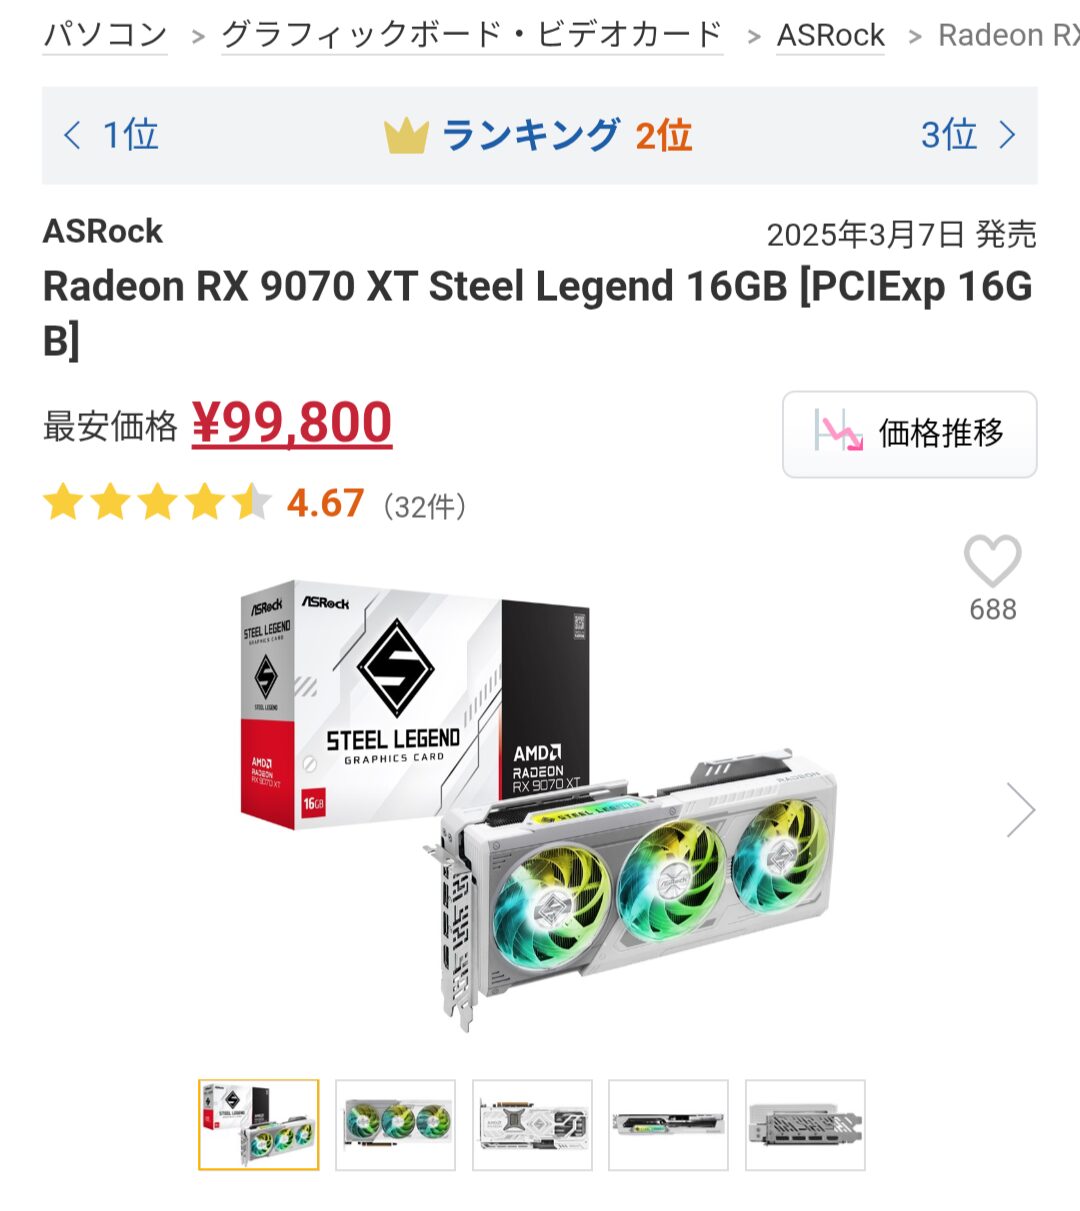Screen dimensions: 1080x1211
Task: Open the ASRock breadcrumb link
Action: pyautogui.click(x=831, y=35)
